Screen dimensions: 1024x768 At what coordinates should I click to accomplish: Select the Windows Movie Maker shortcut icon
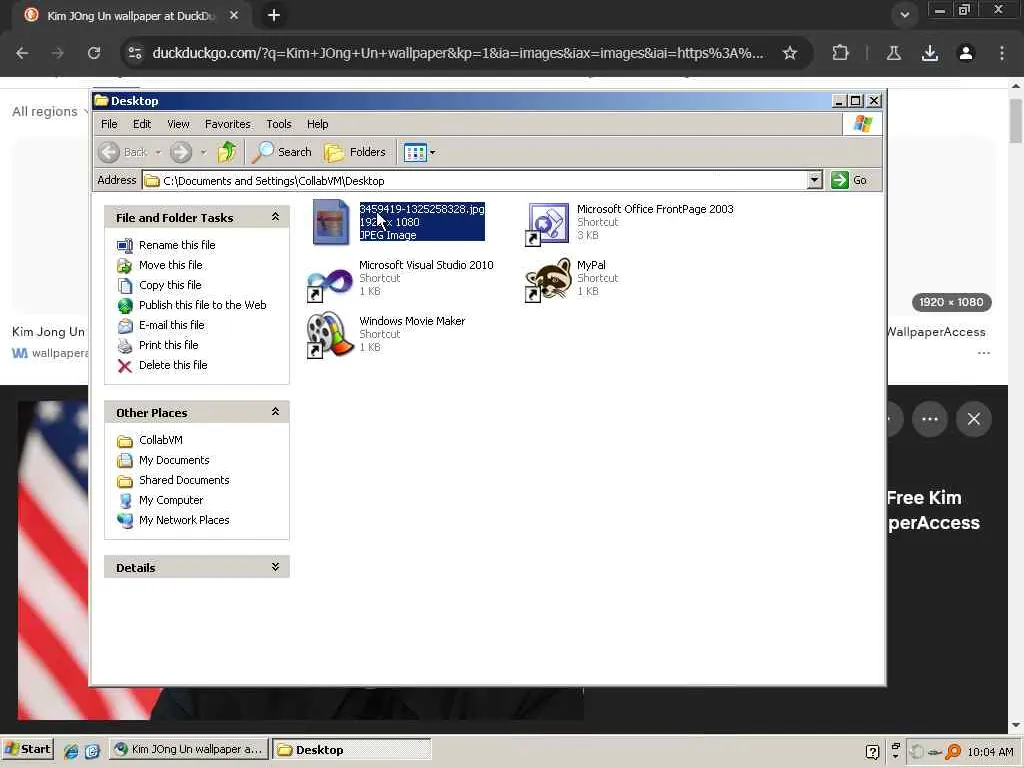(329, 335)
